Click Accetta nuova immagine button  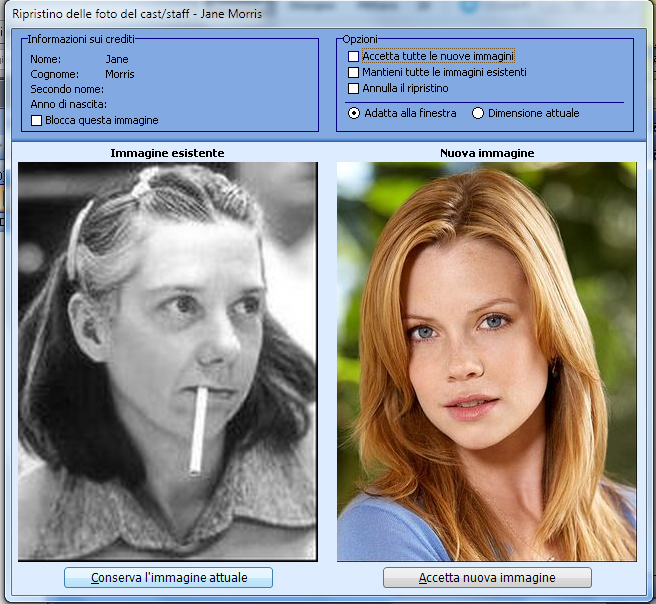[487, 578]
